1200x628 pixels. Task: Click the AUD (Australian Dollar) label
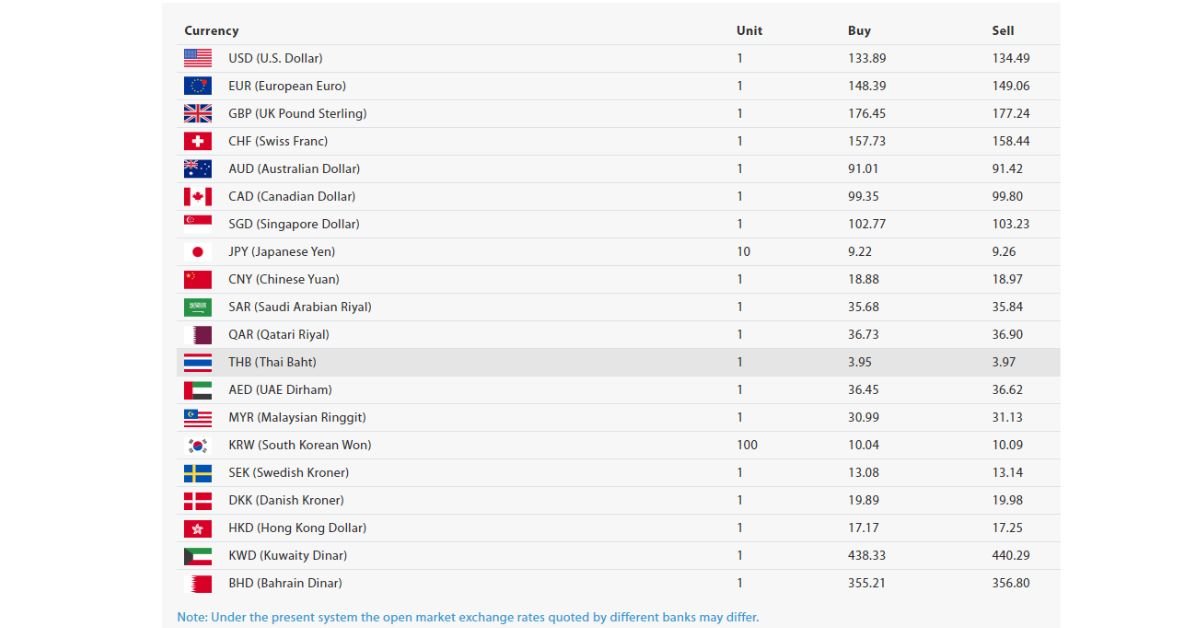(x=294, y=169)
